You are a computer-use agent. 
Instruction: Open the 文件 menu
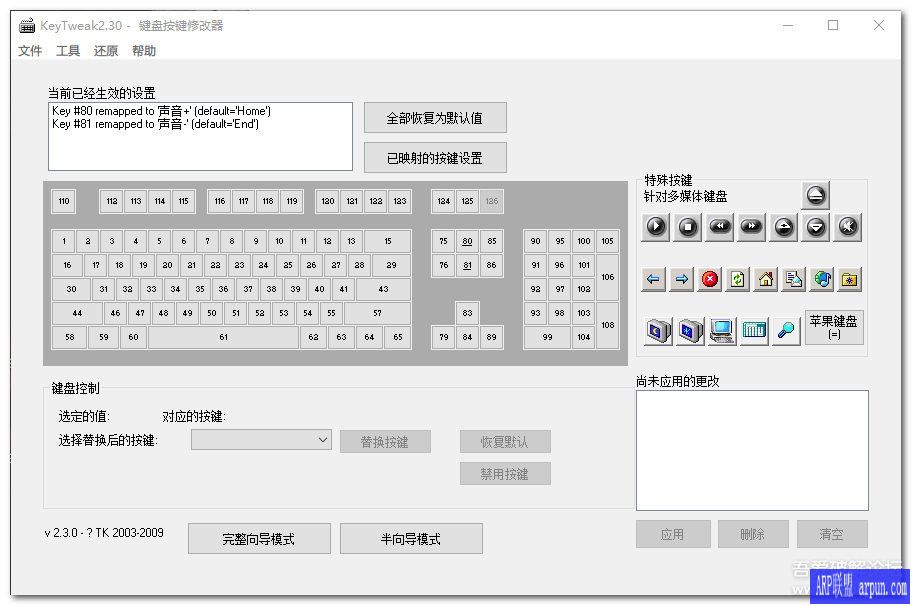tap(30, 51)
